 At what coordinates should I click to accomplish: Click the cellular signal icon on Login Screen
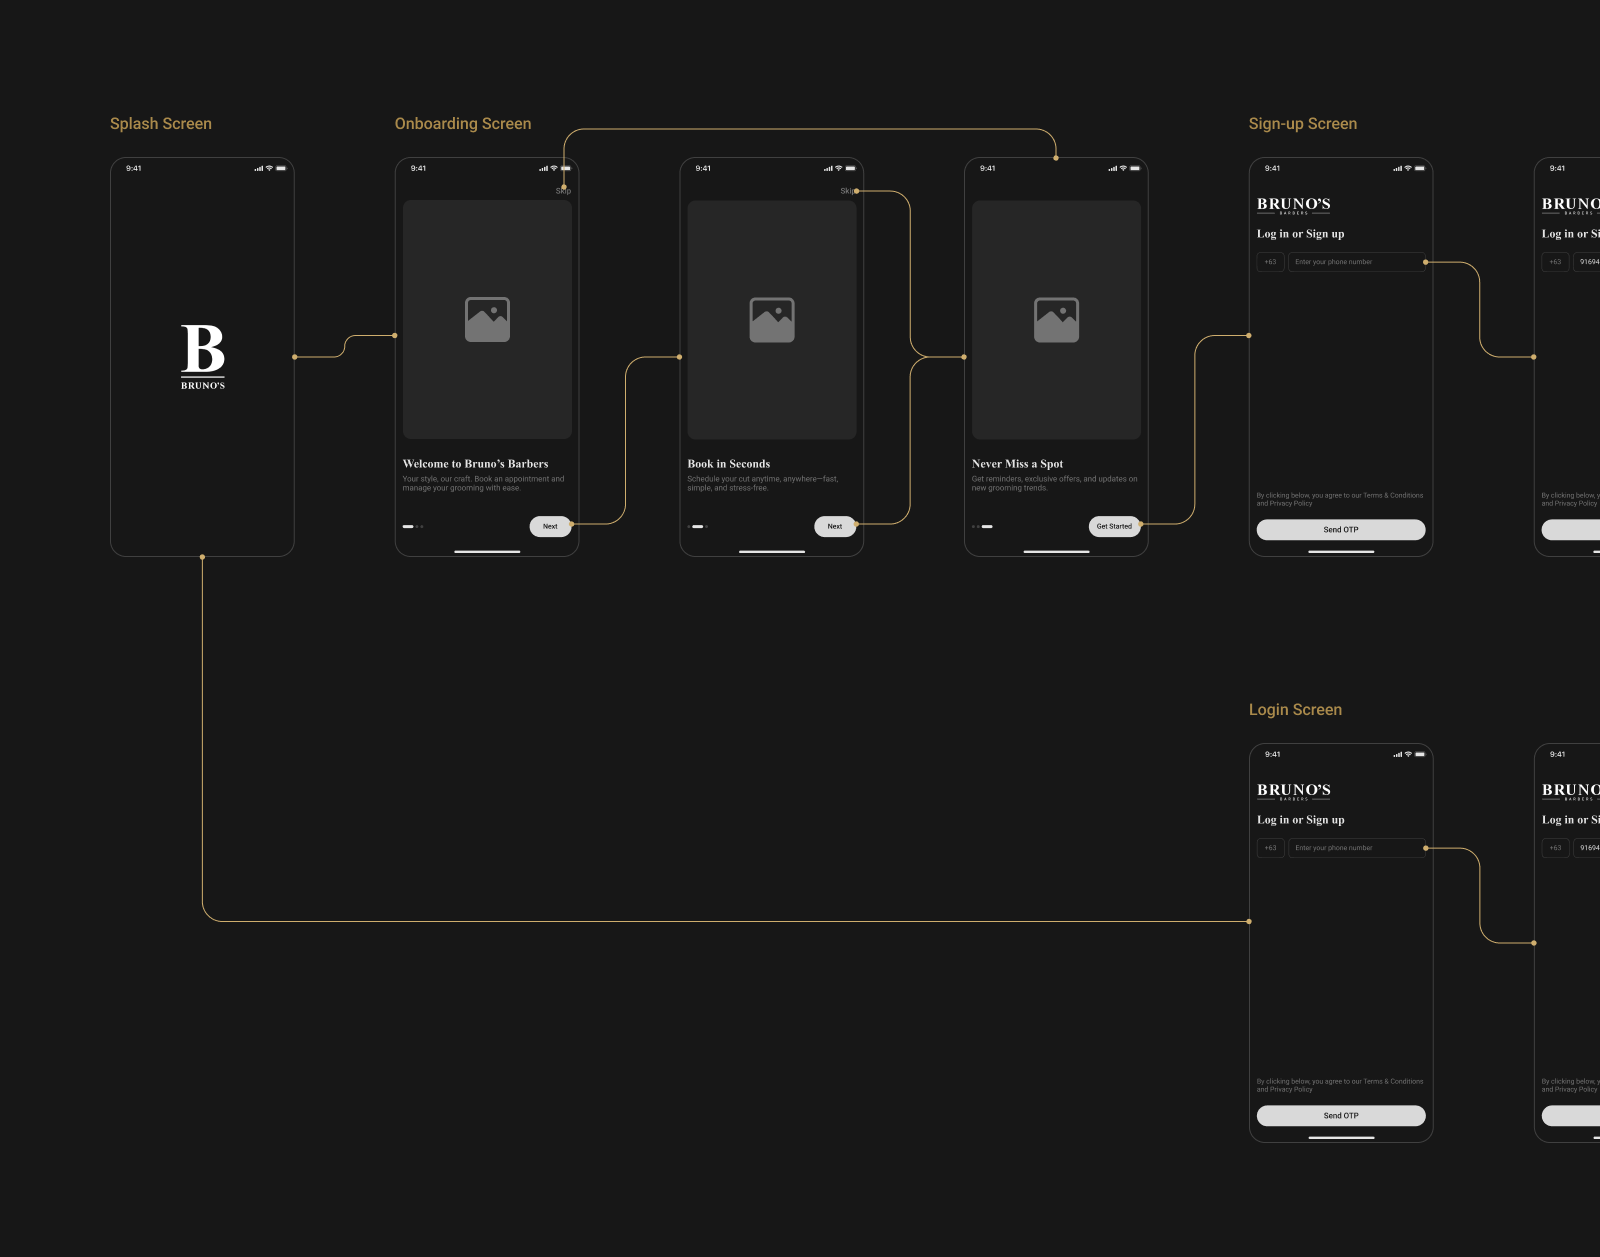click(1396, 755)
